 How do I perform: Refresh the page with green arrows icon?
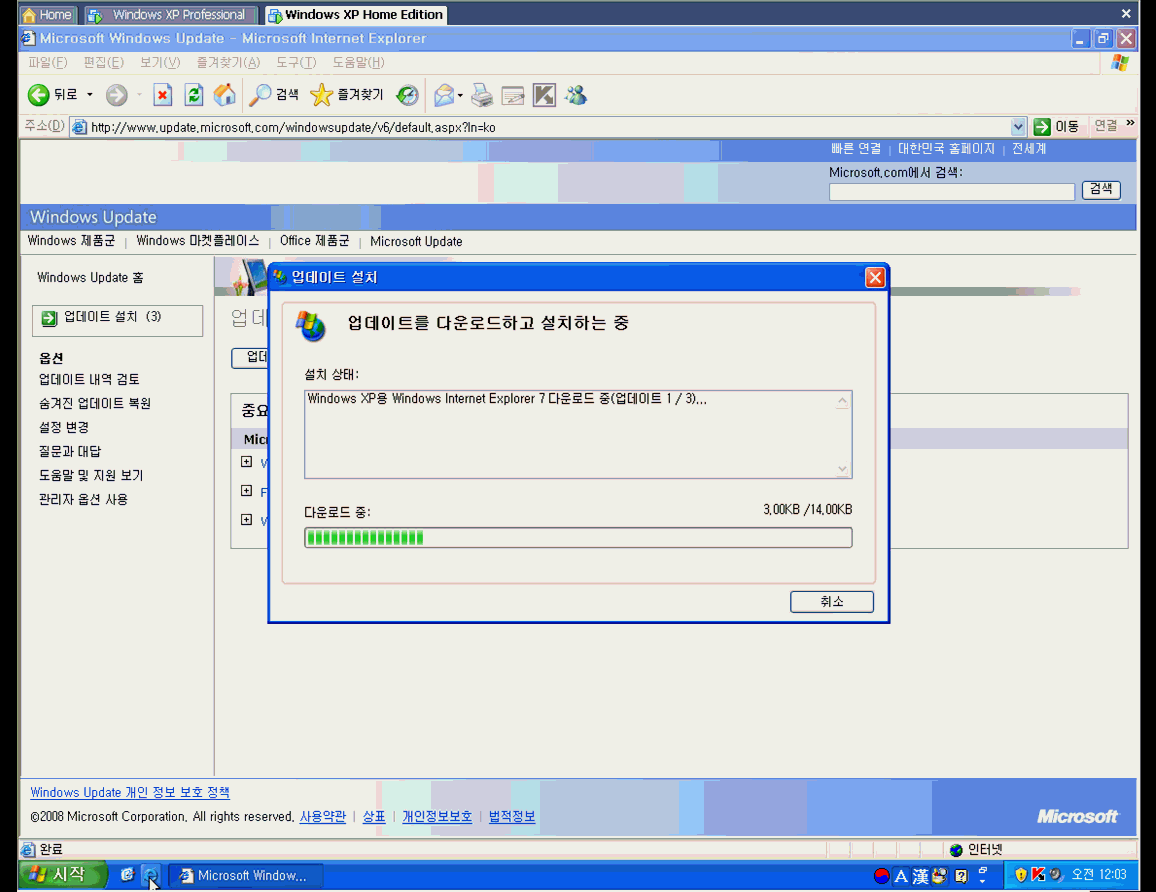194,94
